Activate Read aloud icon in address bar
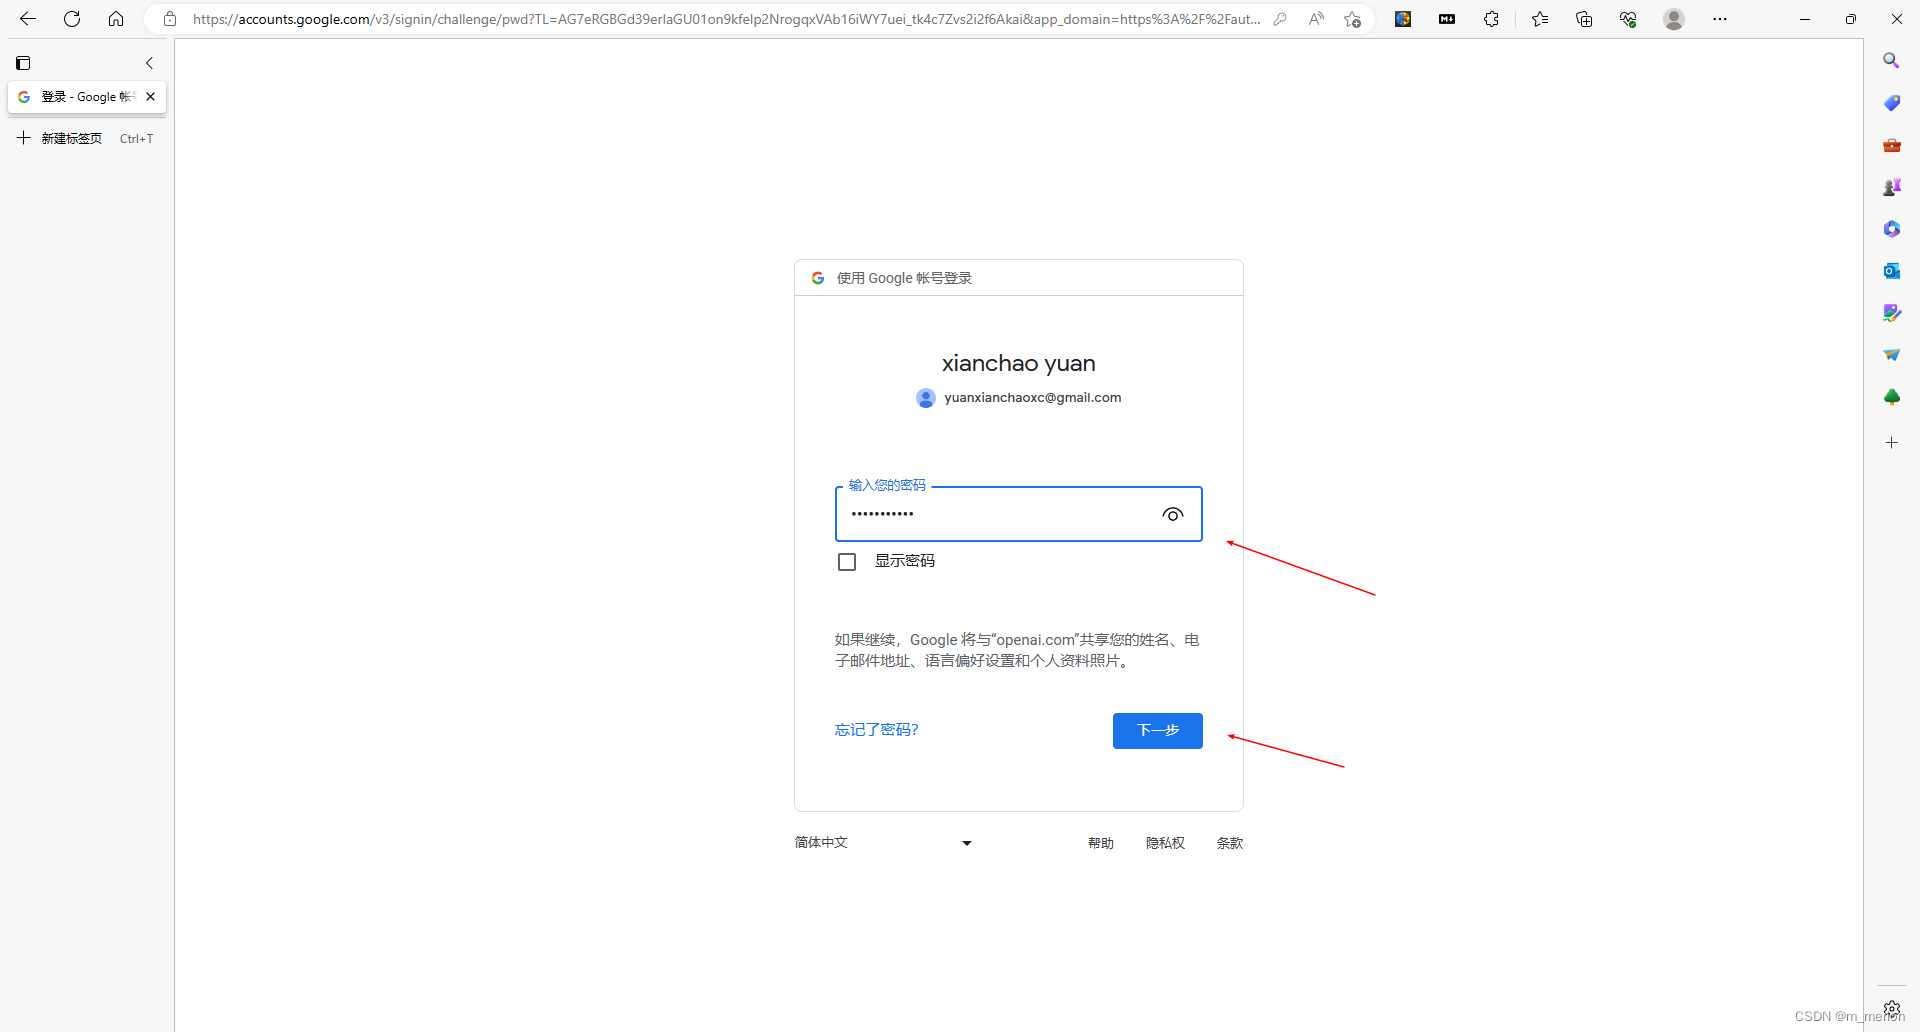This screenshot has width=1920, height=1032. click(1316, 19)
